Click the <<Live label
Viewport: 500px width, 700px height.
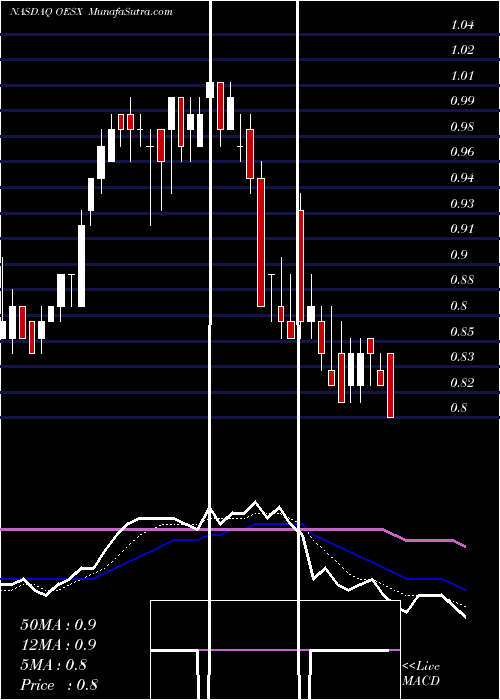click(x=421, y=667)
